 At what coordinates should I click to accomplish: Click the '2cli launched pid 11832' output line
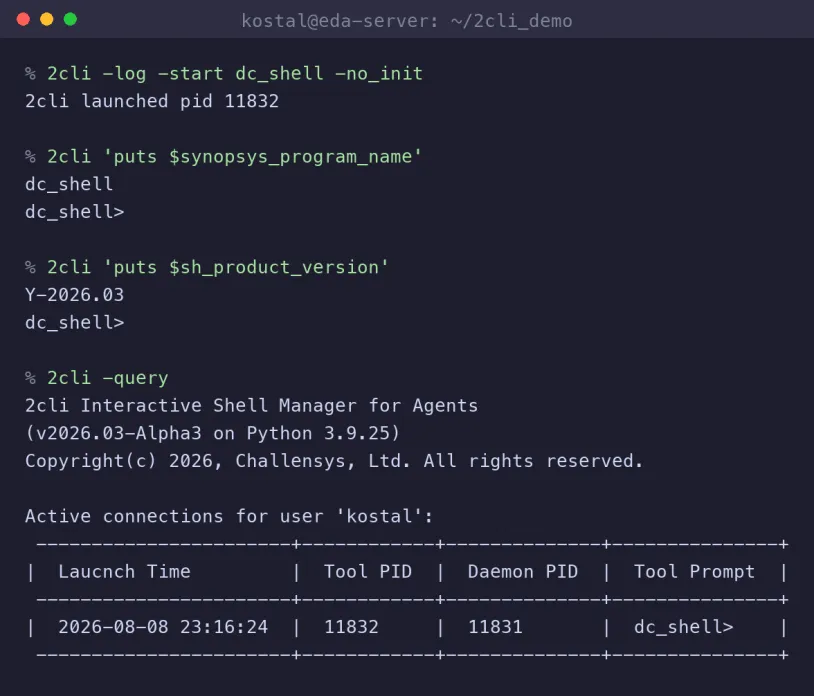click(x=152, y=101)
